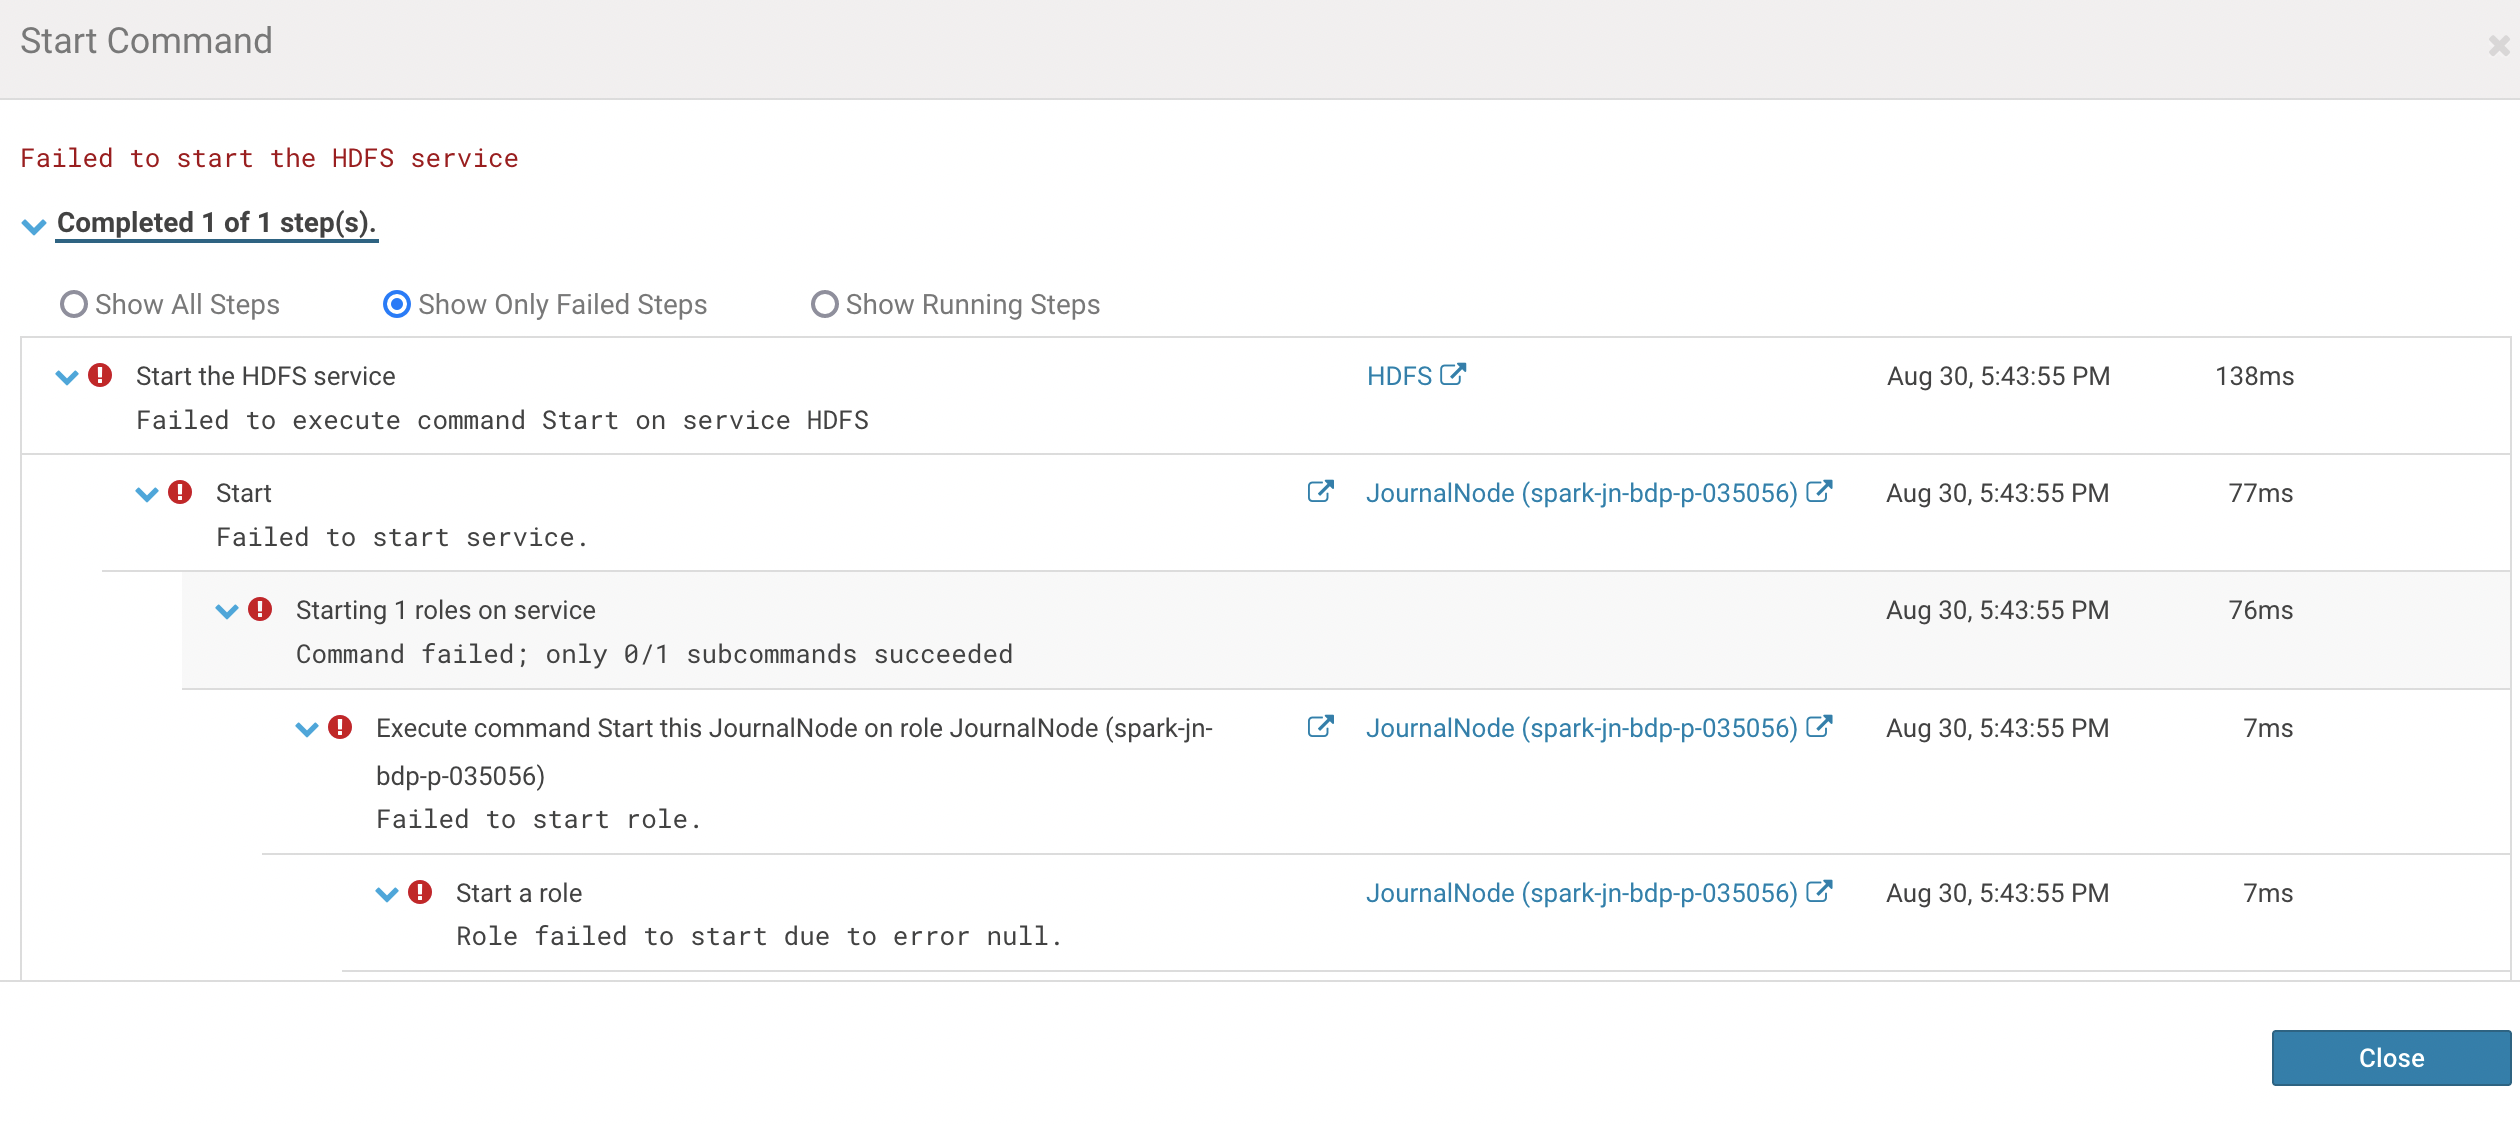Click the error icon on Execute command Start this JournalNode

pyautogui.click(x=341, y=728)
